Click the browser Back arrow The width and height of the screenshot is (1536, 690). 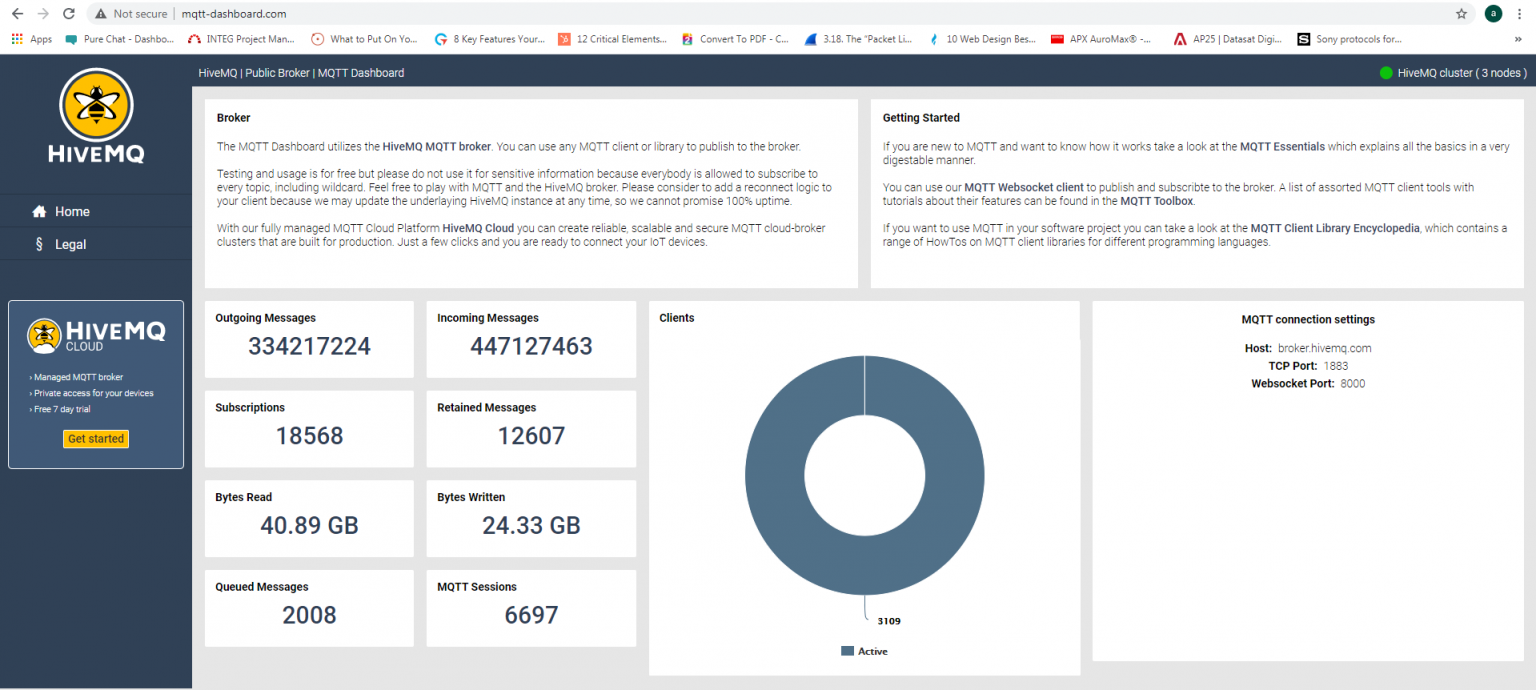tap(17, 14)
